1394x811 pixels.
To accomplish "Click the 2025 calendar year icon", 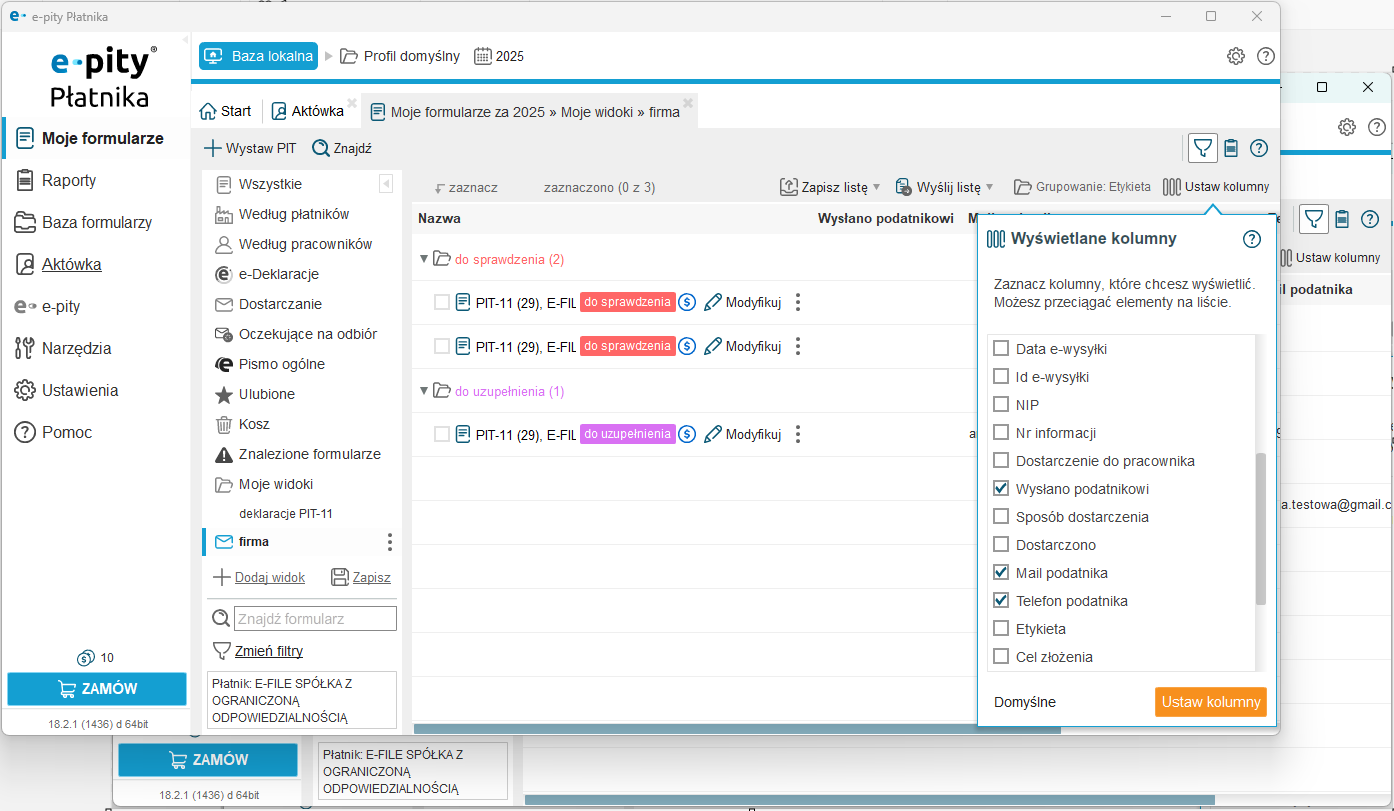I will [x=483, y=56].
